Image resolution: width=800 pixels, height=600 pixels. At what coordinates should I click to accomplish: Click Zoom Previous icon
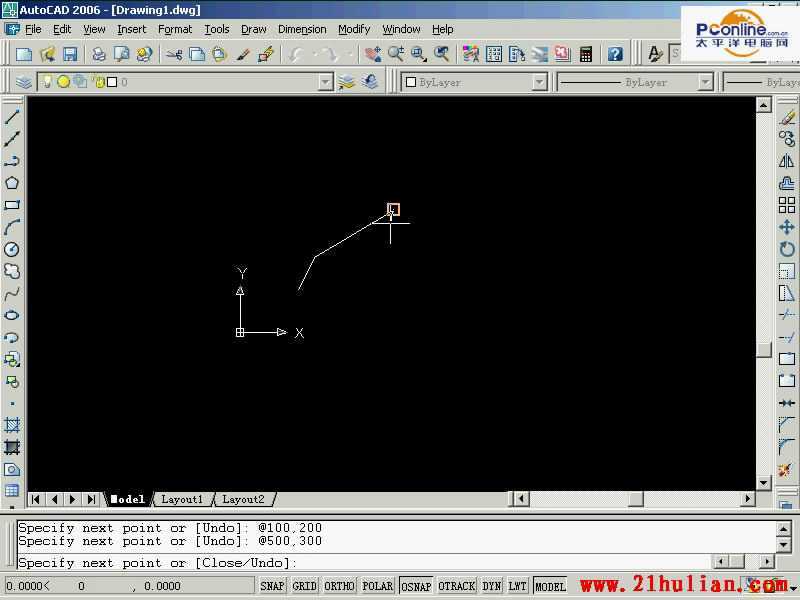(x=441, y=54)
